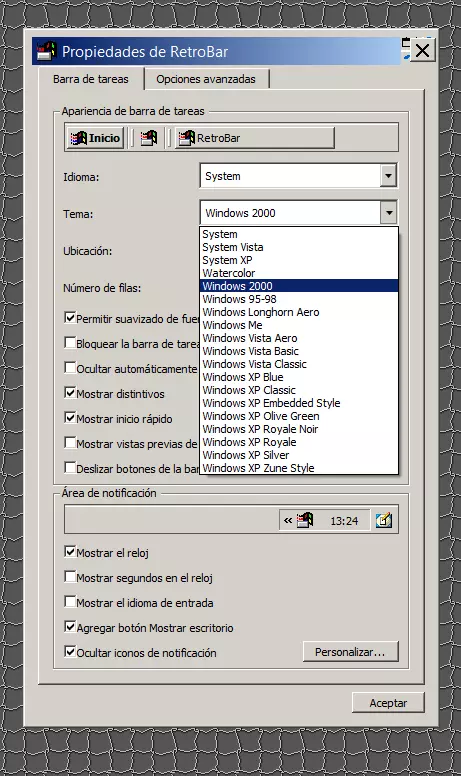Toggle Permitir suavizado de fuentes checkbox
This screenshot has width=461, height=776.
point(70,318)
